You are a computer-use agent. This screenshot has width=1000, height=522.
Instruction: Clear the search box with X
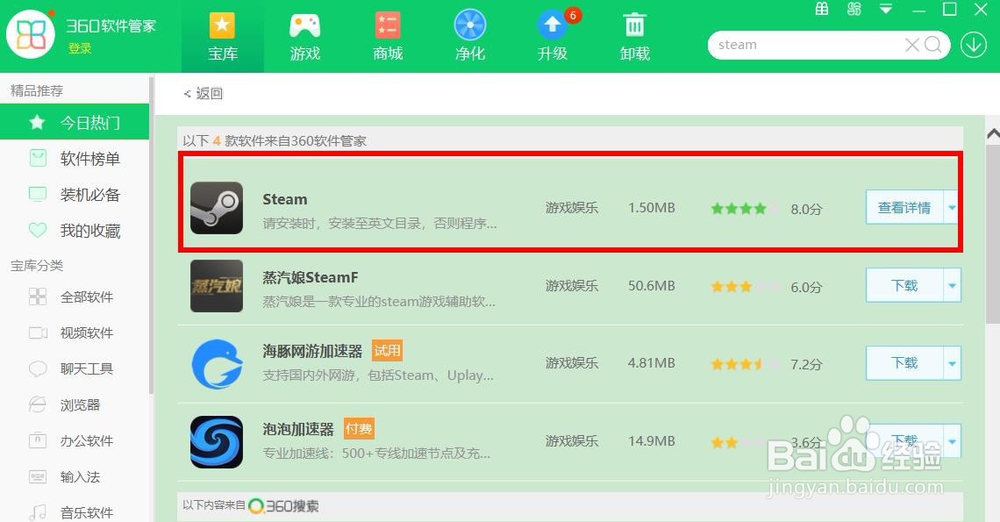913,45
